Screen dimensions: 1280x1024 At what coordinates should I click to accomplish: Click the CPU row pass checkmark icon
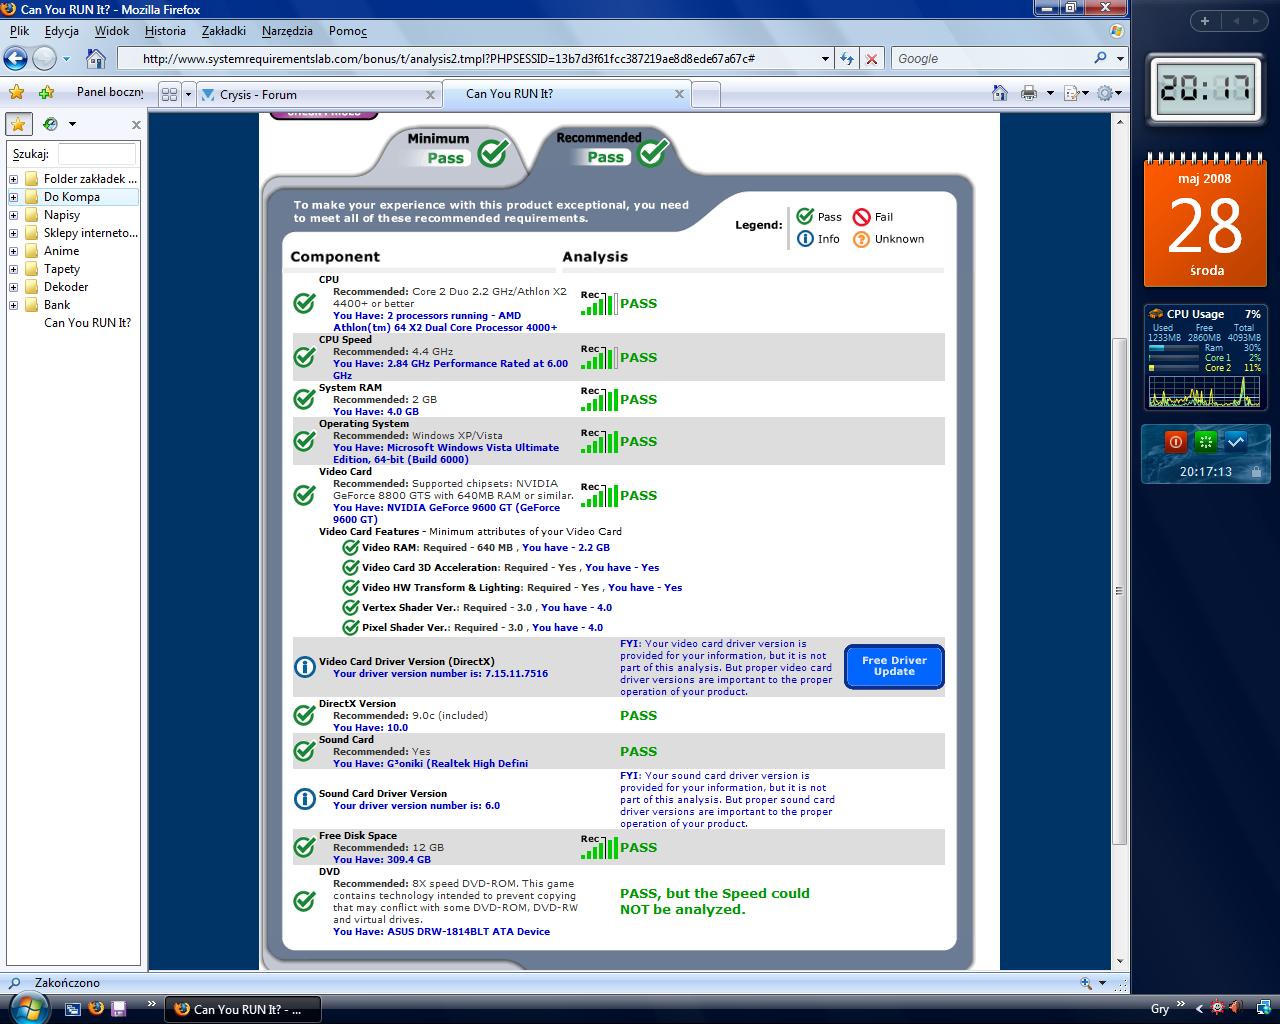[305, 303]
